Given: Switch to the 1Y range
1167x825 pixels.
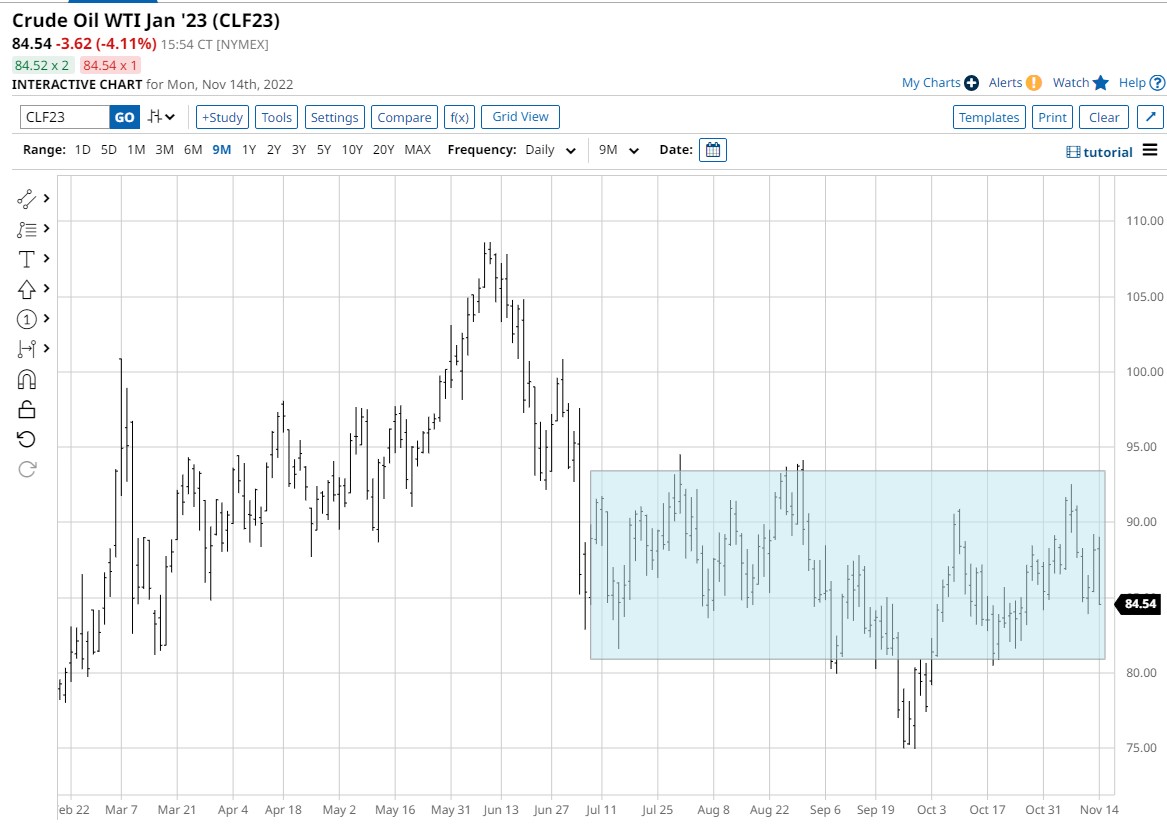Looking at the screenshot, I should (x=248, y=149).
